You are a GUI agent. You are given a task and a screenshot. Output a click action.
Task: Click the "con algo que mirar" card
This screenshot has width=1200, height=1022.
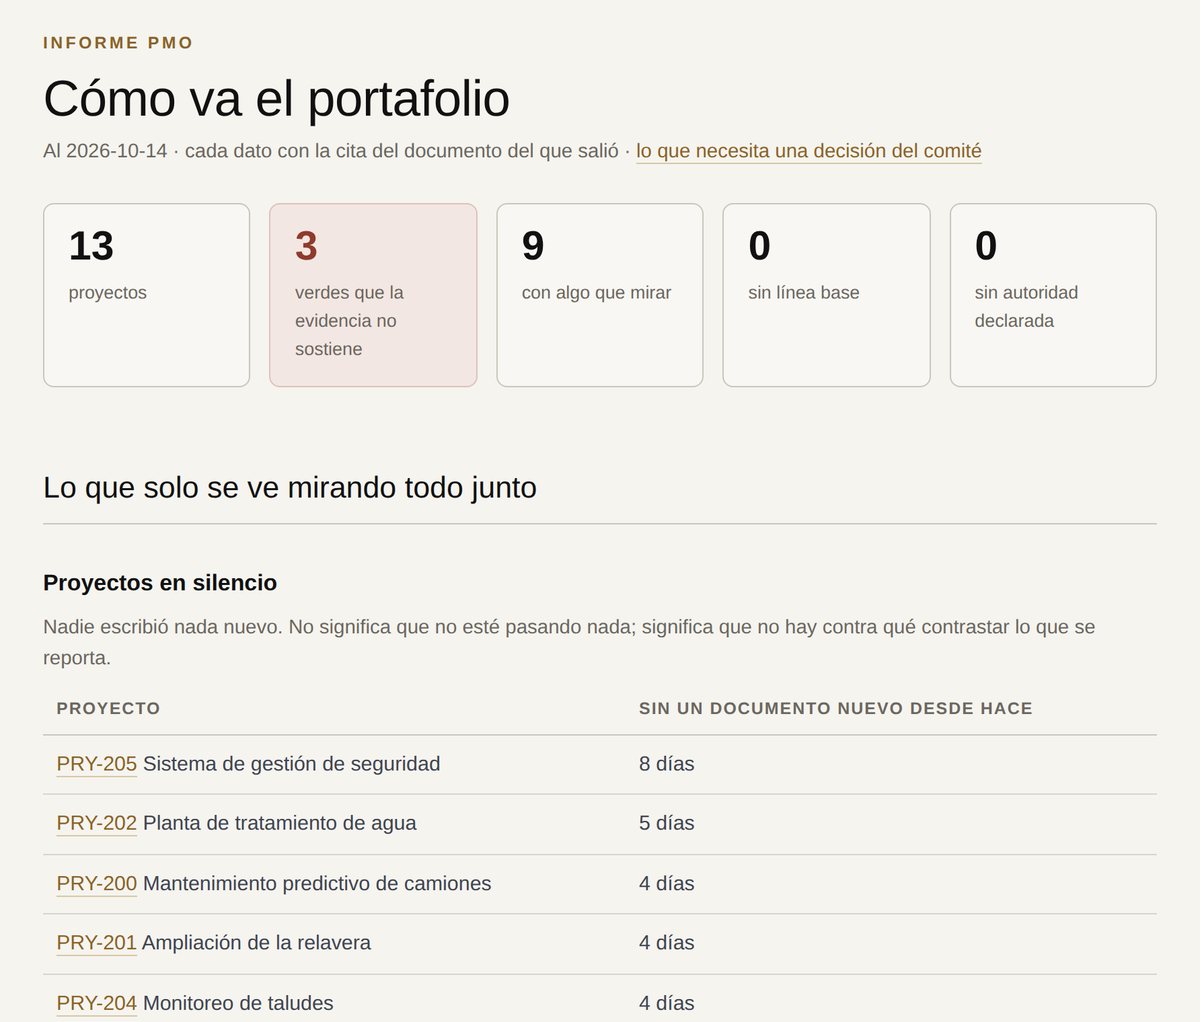pyautogui.click(x=600, y=295)
